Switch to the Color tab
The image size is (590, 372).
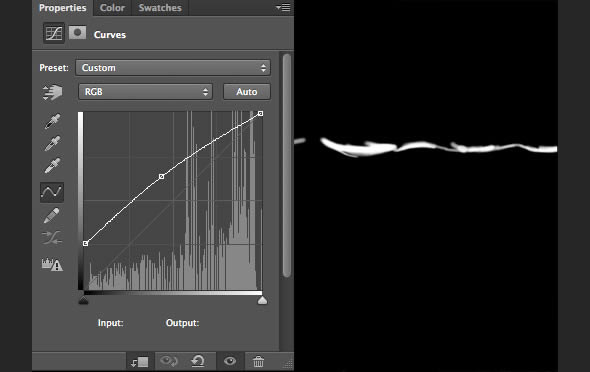point(112,8)
